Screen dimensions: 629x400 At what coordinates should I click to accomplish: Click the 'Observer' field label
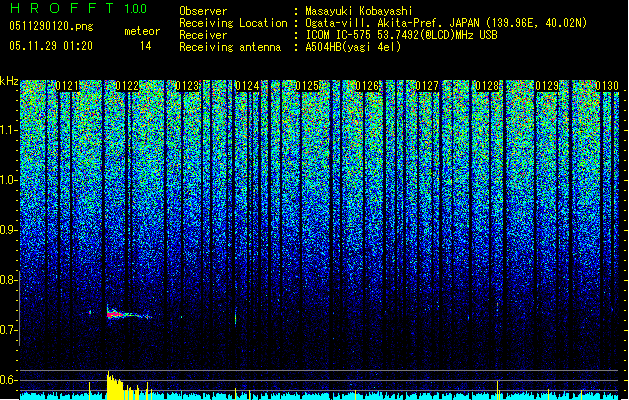point(203,11)
